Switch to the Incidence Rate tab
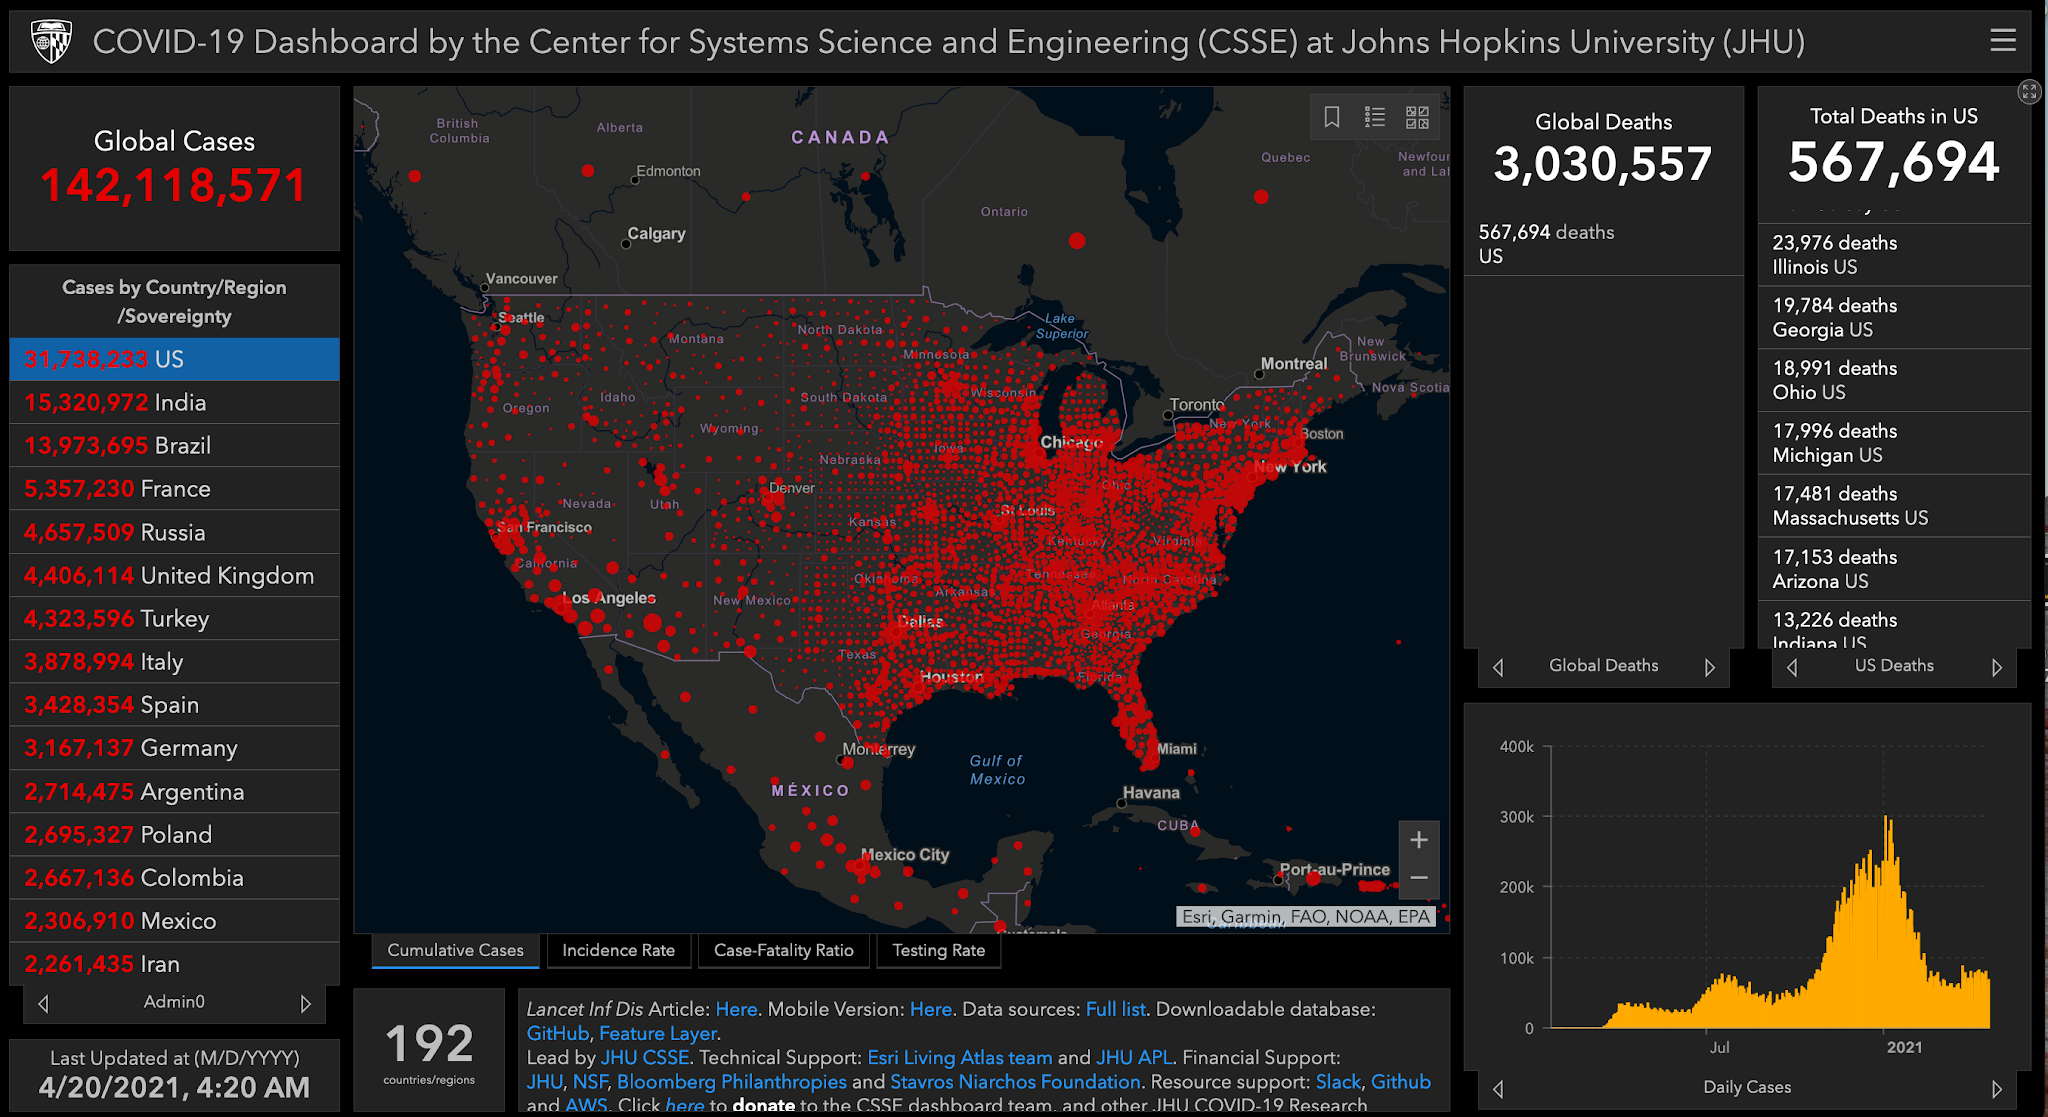Screen dimensions: 2048x1117 point(618,950)
